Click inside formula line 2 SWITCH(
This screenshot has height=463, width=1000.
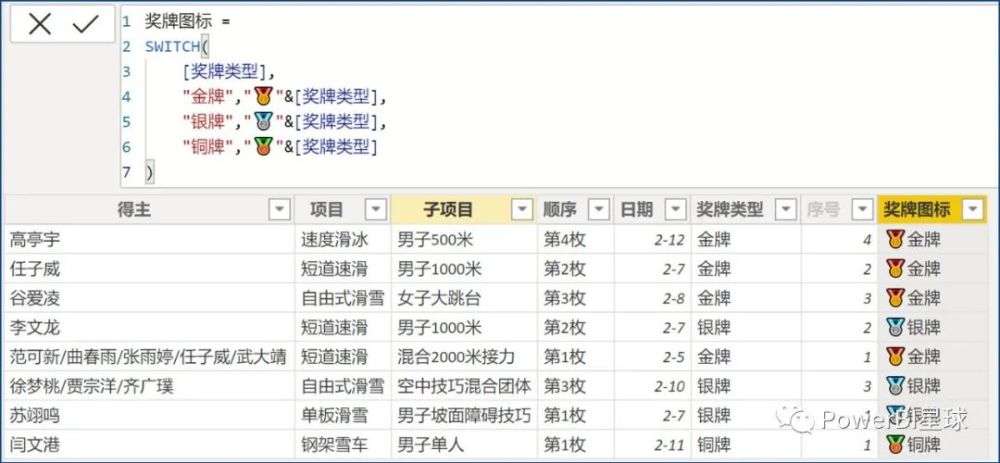(177, 47)
